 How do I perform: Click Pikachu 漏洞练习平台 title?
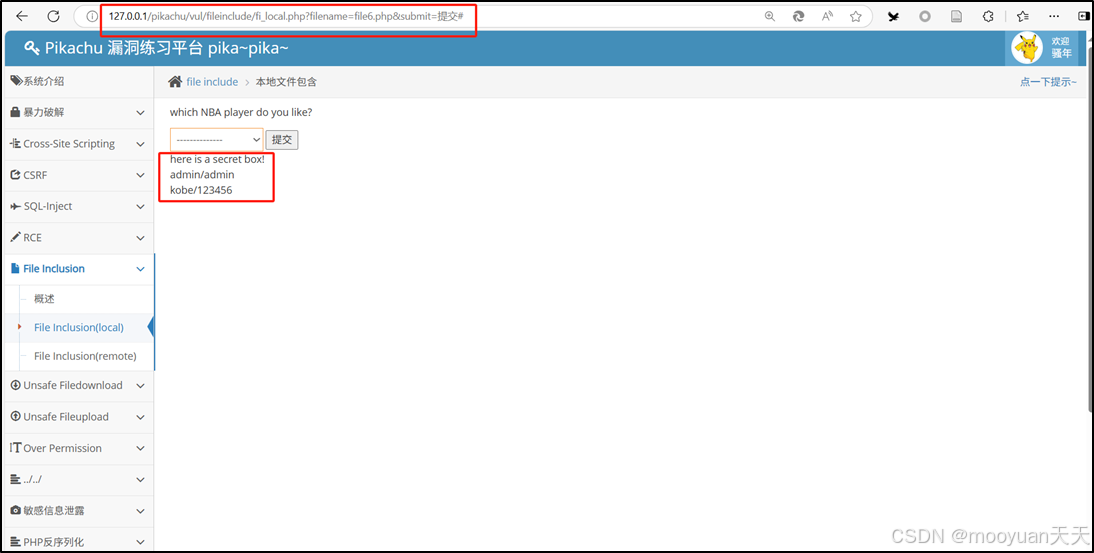point(167,48)
